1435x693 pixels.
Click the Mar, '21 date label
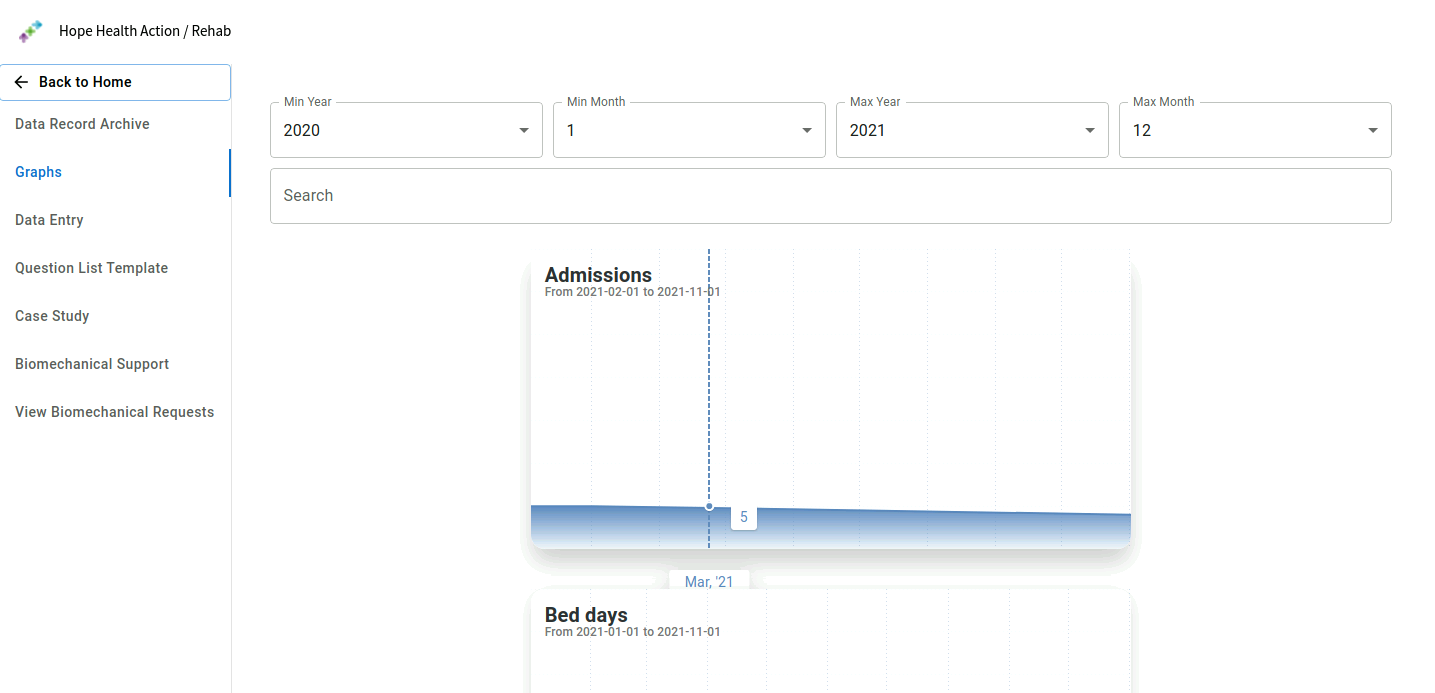pyautogui.click(x=709, y=581)
